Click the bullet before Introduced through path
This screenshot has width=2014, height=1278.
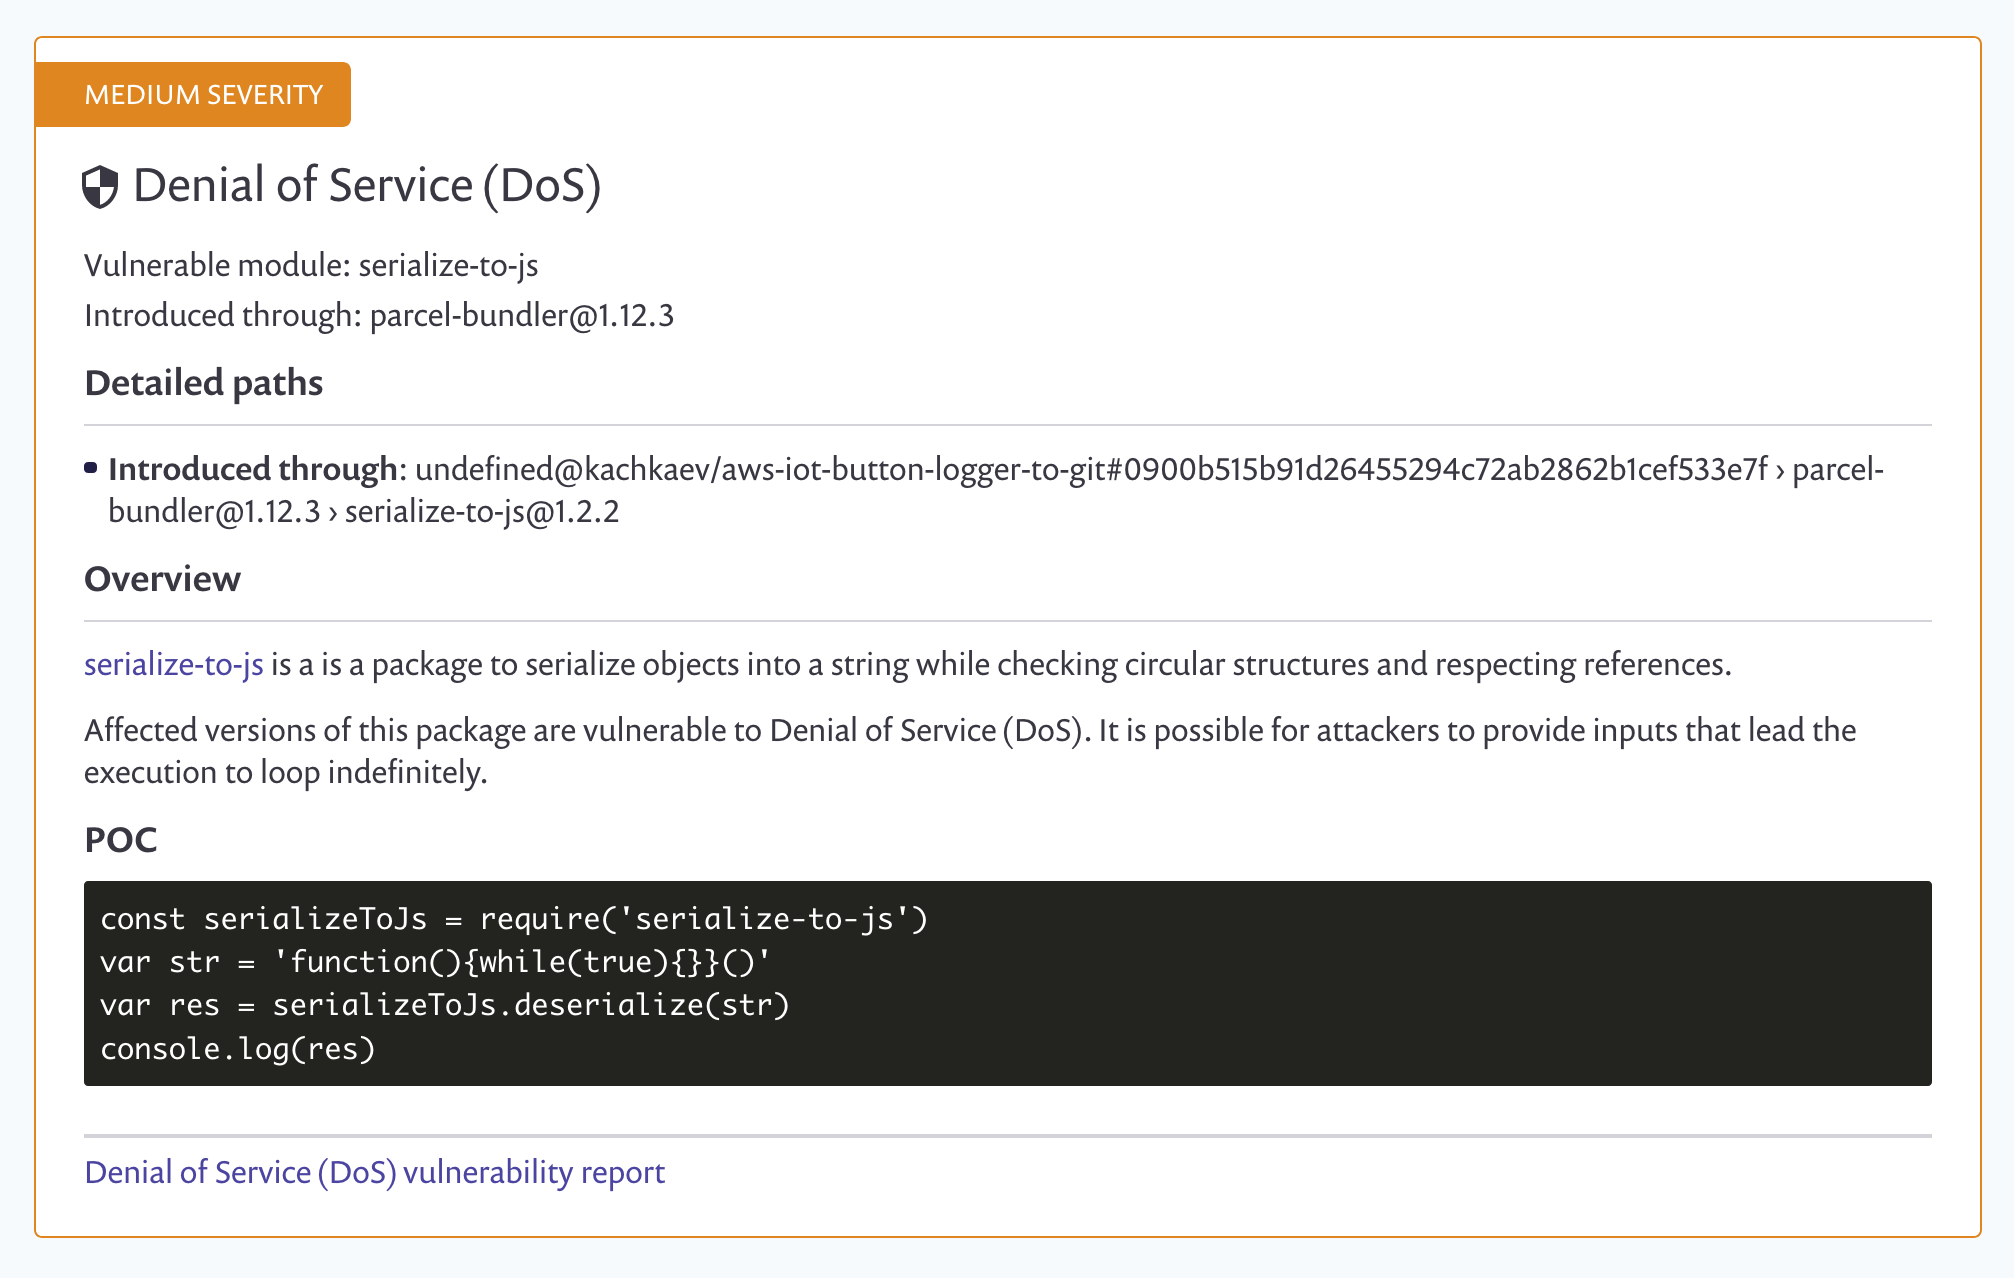point(91,468)
